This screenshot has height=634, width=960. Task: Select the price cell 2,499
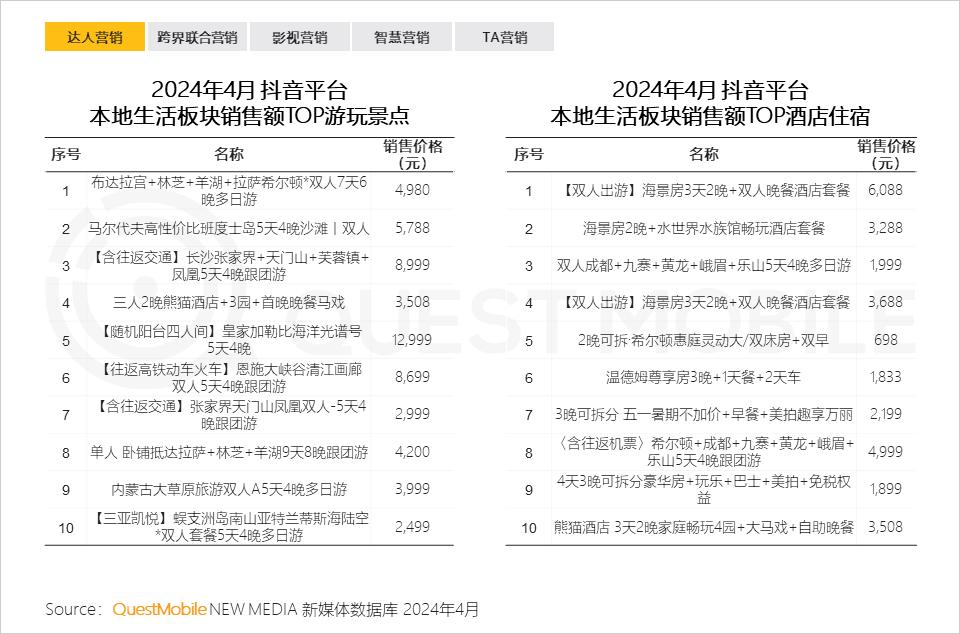click(413, 527)
